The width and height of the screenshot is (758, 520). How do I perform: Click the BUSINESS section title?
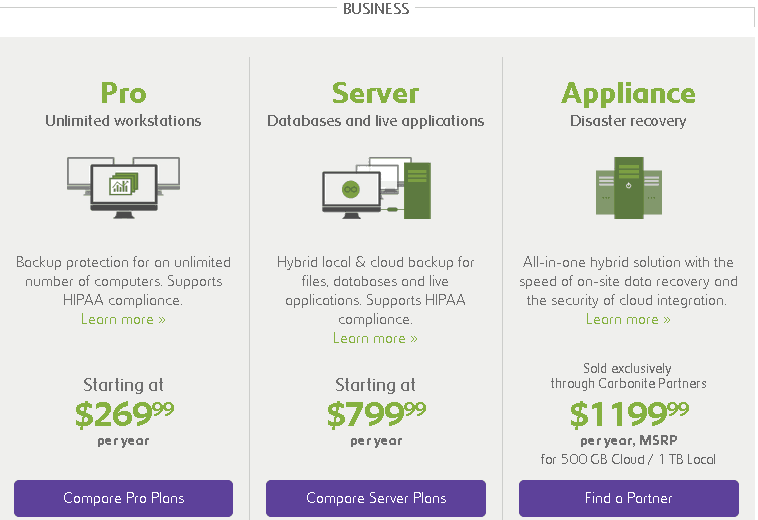pos(376,9)
